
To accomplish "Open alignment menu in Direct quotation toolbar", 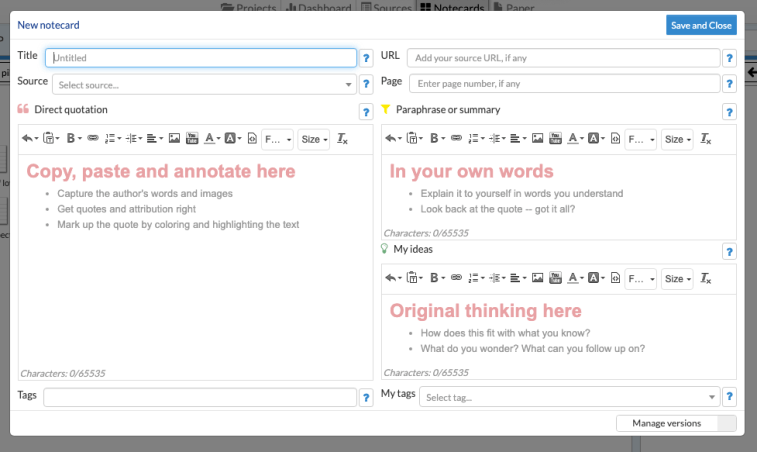I will point(154,139).
